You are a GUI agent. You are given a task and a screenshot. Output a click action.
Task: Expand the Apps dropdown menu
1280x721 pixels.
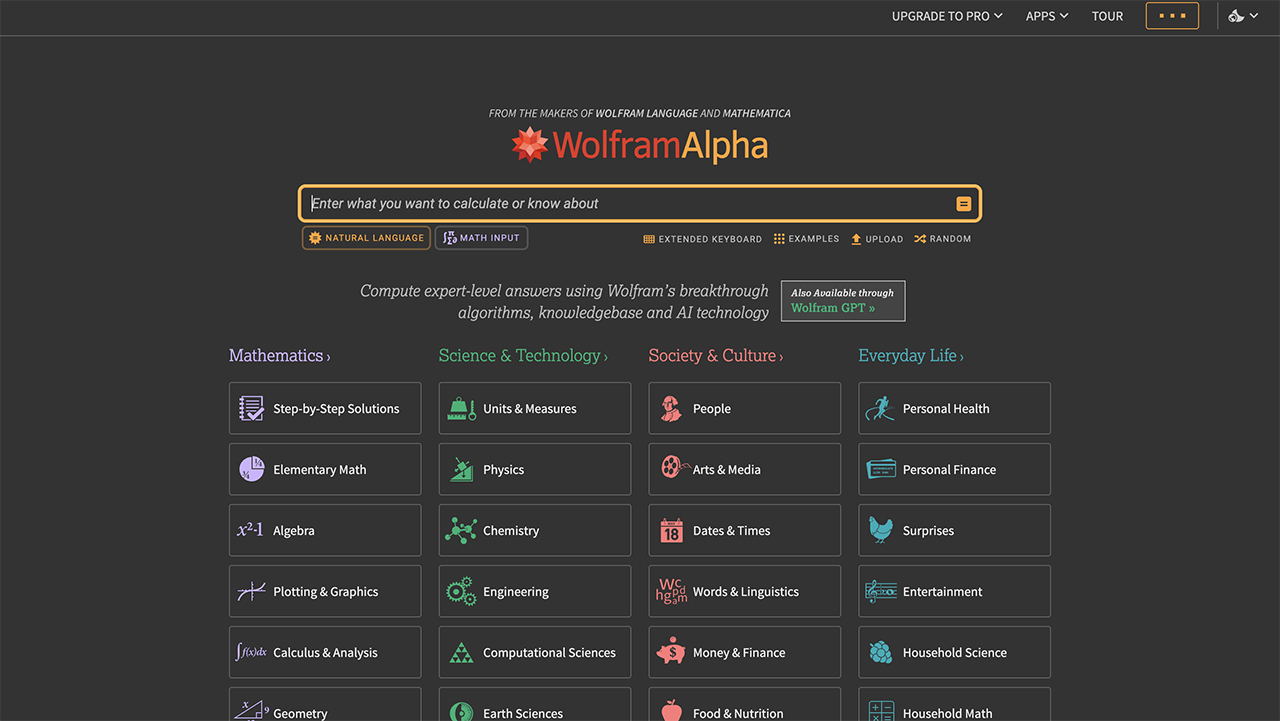coord(1046,16)
